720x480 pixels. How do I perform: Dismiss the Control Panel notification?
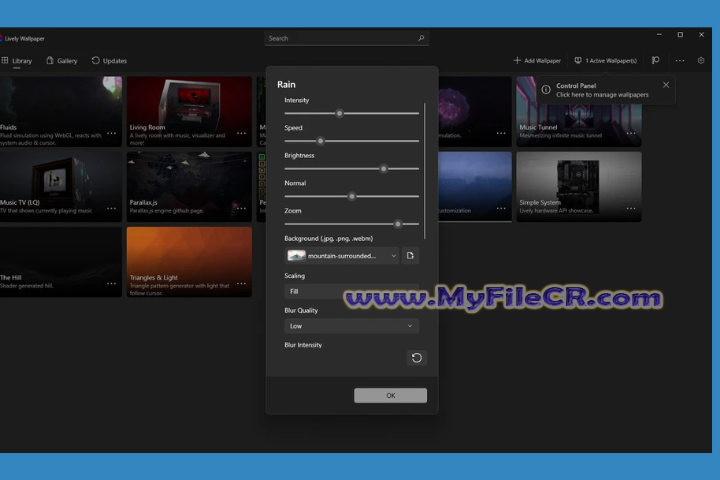(666, 85)
